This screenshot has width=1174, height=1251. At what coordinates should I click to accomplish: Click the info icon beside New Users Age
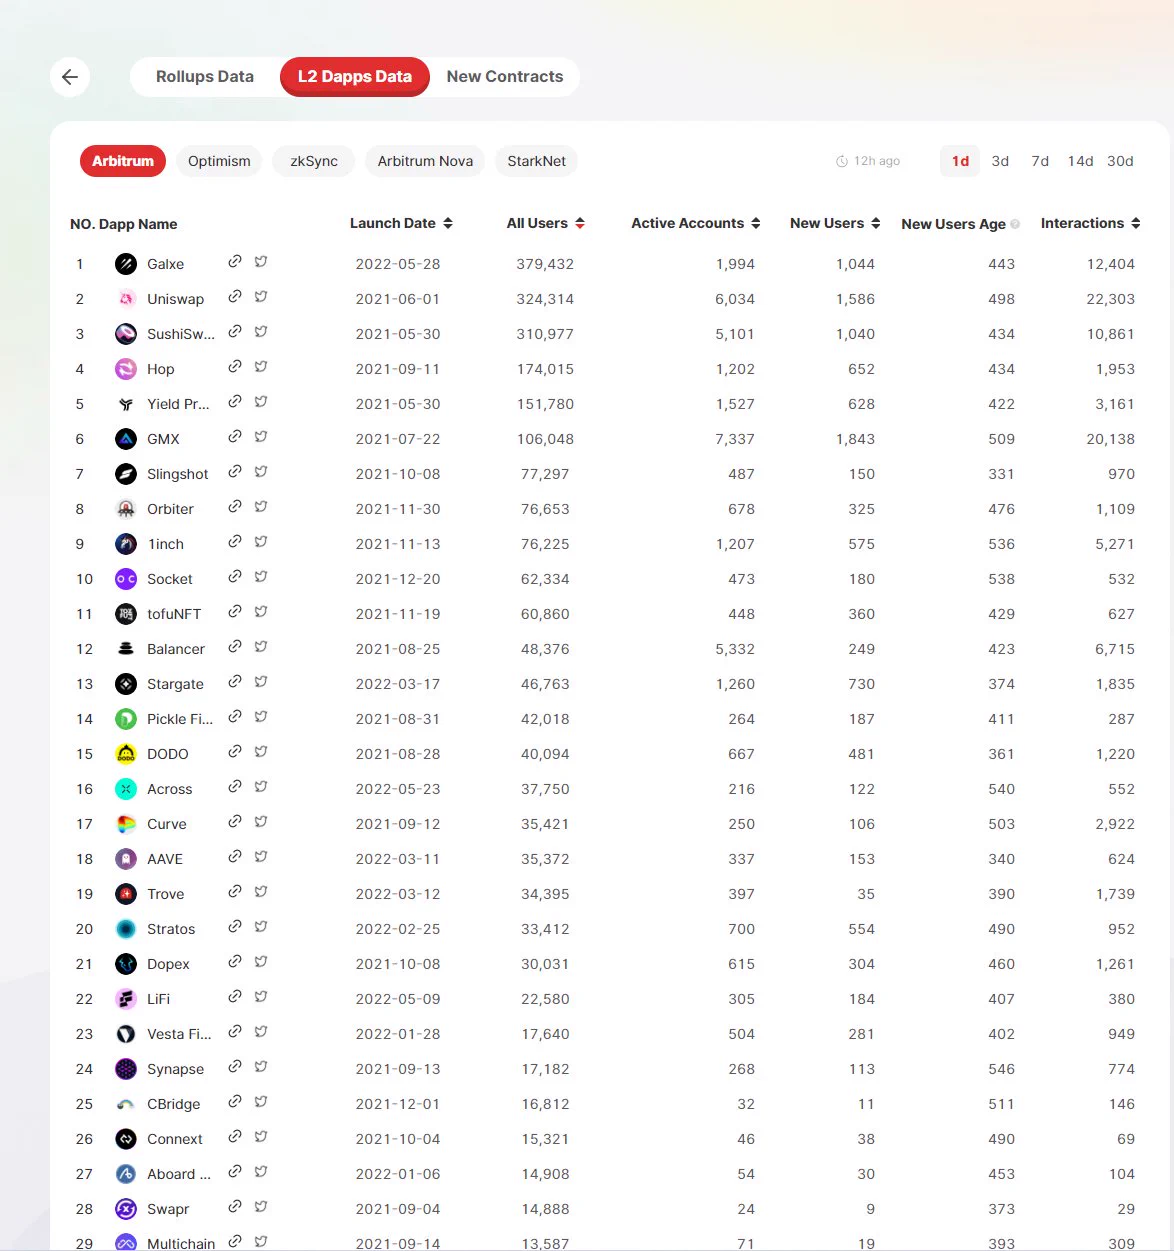coord(1015,224)
